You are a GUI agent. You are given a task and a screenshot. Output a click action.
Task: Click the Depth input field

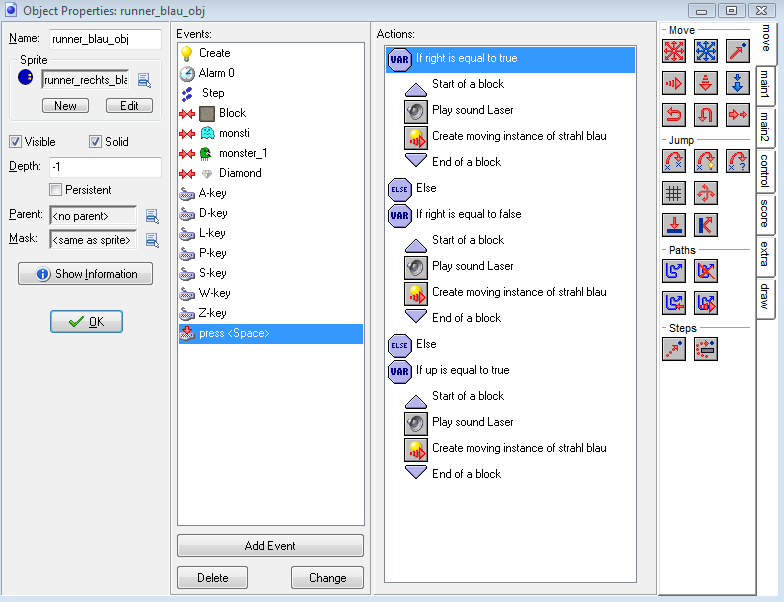104,167
